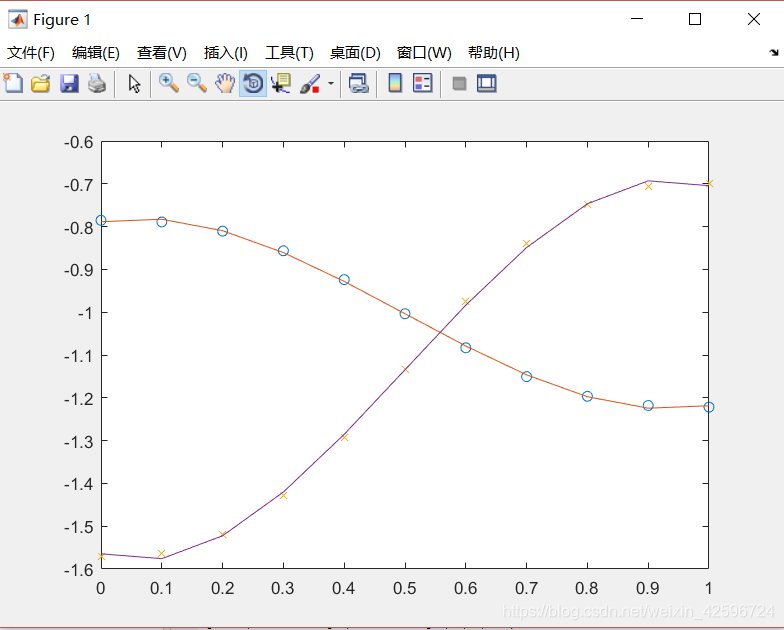The height and width of the screenshot is (630, 784).
Task: Select the Pan hand tool
Action: [225, 83]
